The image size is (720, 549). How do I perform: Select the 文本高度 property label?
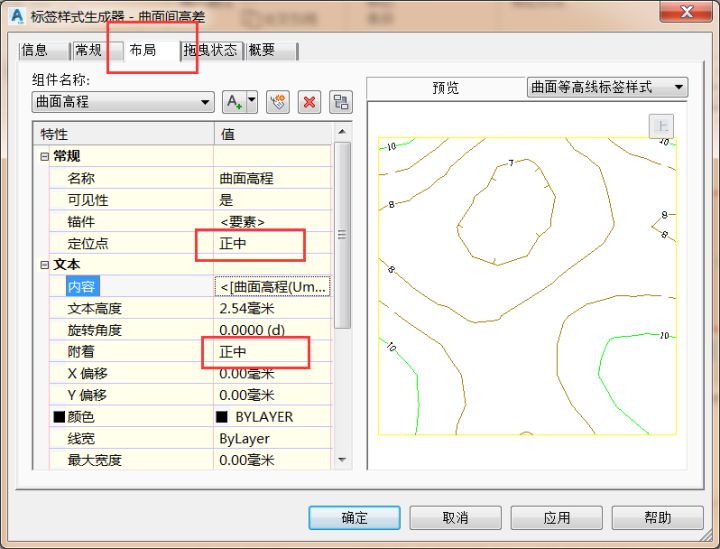pyautogui.click(x=95, y=308)
